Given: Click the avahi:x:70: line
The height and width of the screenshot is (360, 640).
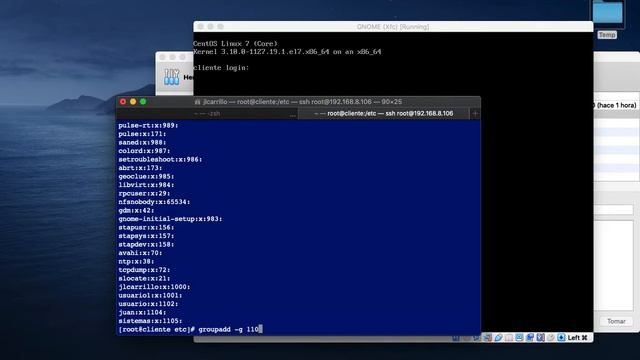Looking at the screenshot, I should coord(140,253).
